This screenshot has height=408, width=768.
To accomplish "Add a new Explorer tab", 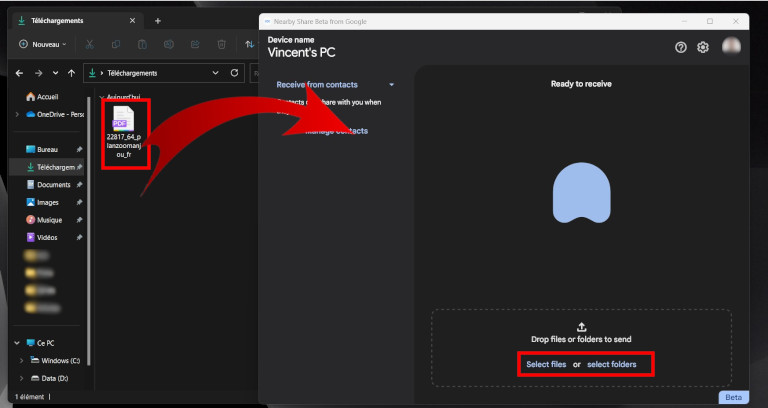I will pos(157,20).
